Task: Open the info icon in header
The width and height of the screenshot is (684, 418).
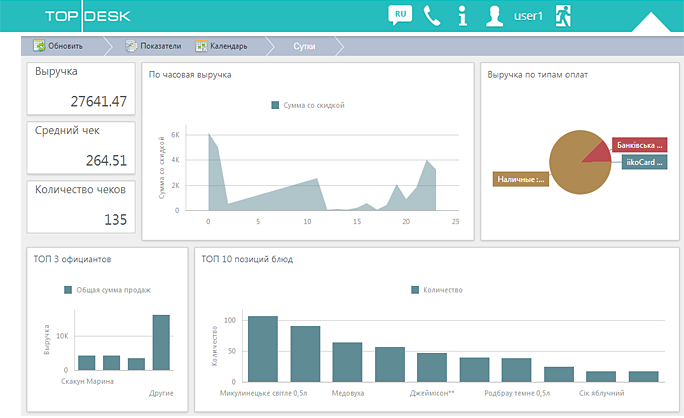Action: pyautogui.click(x=462, y=16)
